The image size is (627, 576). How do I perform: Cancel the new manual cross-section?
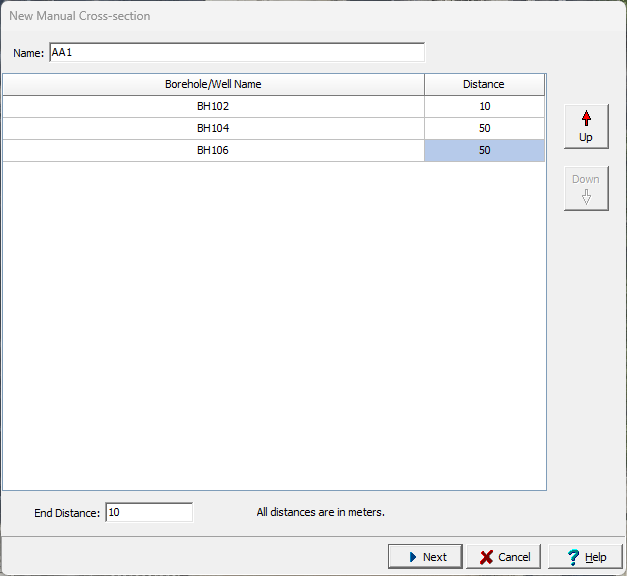point(503,556)
